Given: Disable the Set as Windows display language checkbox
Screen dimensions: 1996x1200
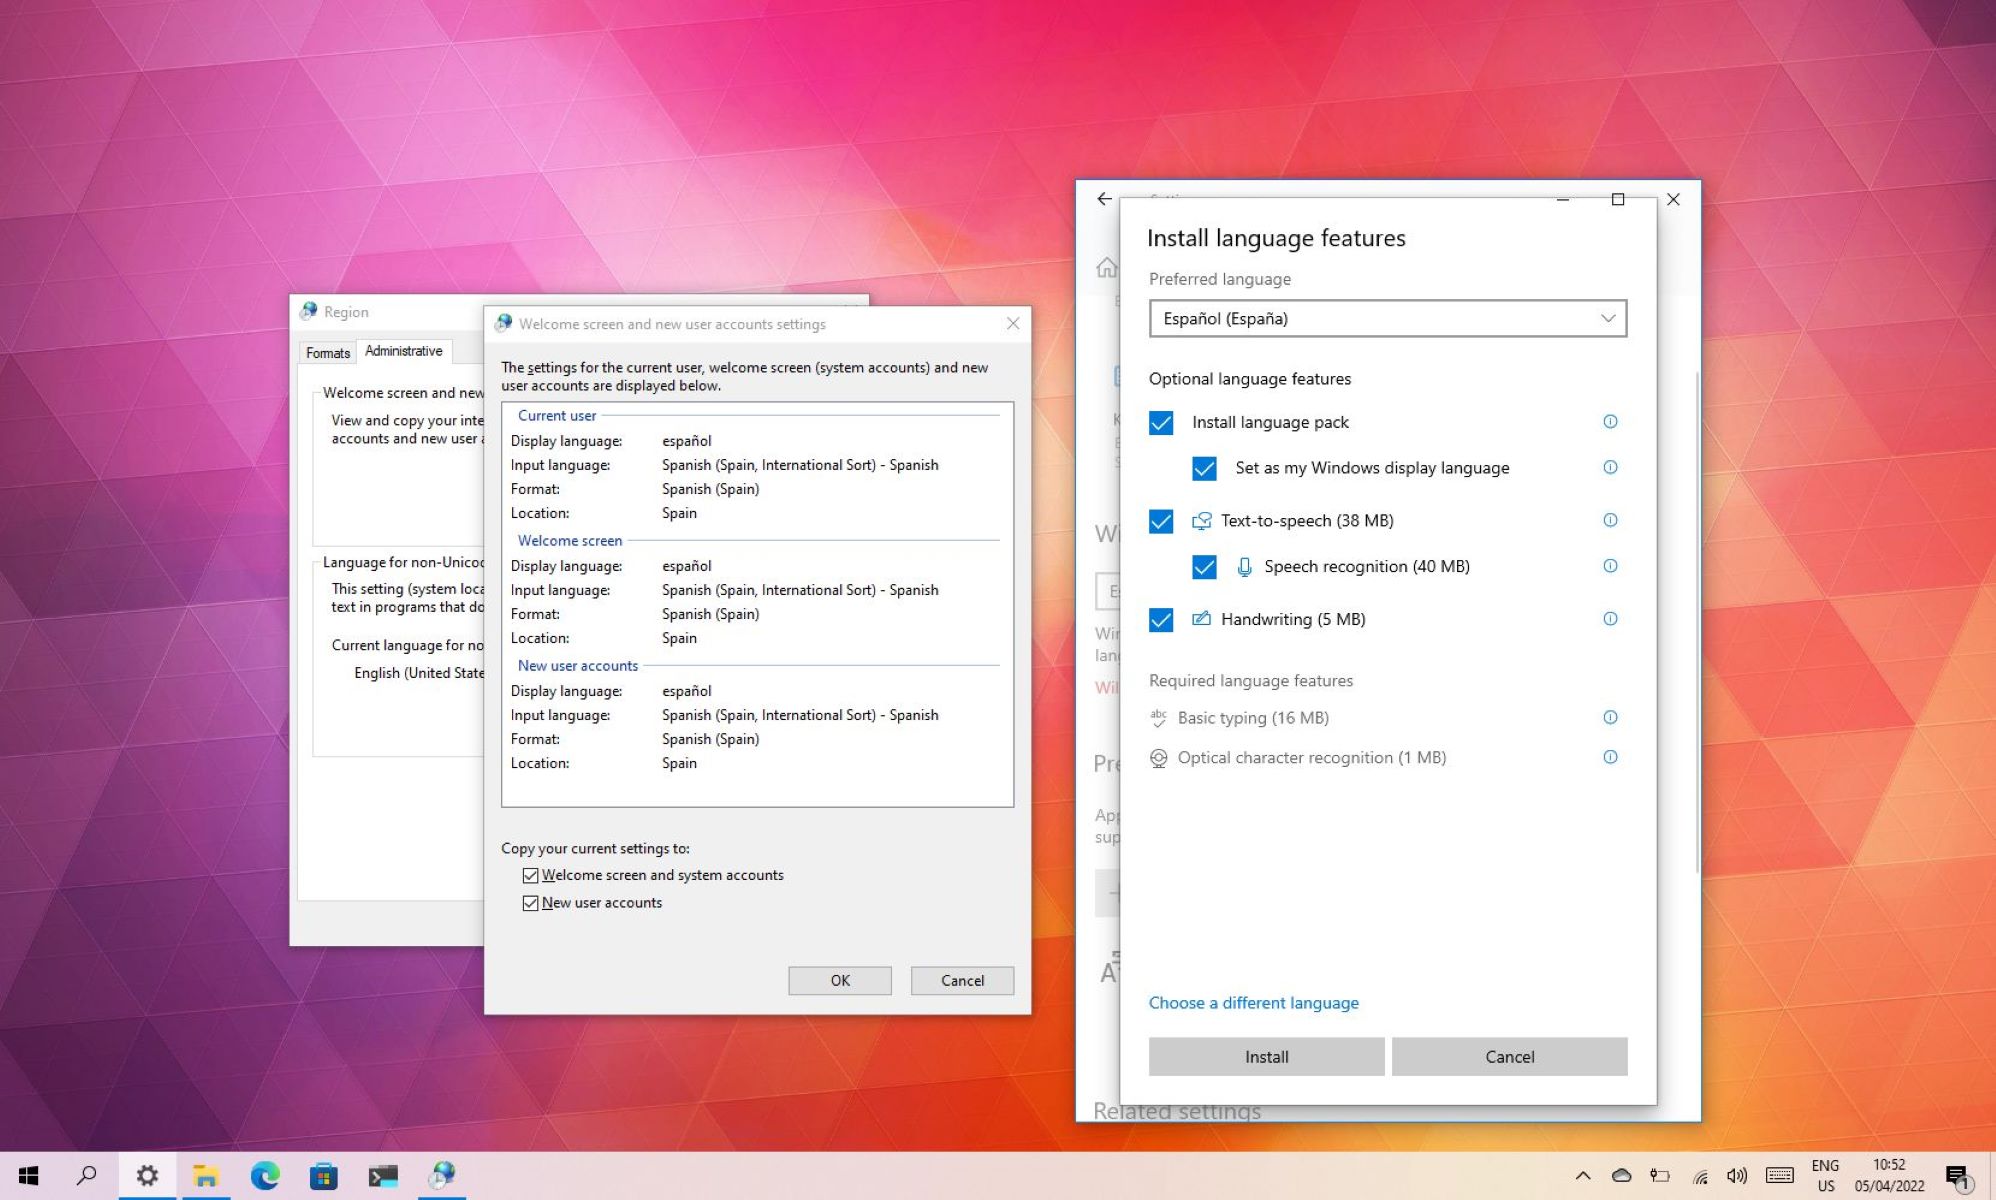Looking at the screenshot, I should (1203, 467).
